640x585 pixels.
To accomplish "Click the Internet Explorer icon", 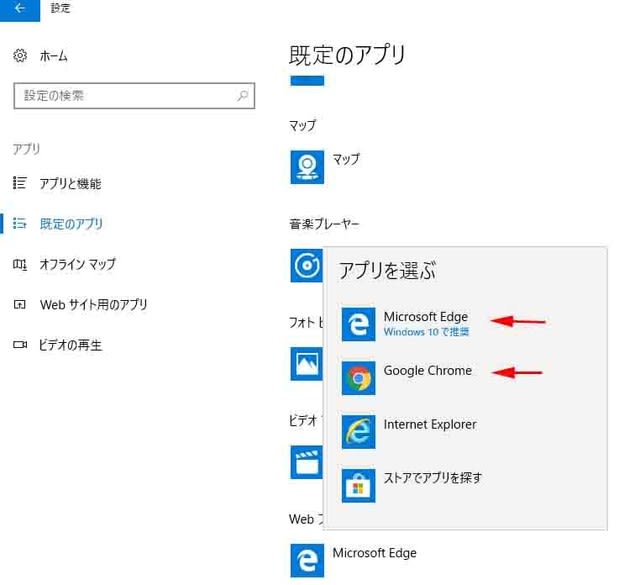I will [358, 432].
